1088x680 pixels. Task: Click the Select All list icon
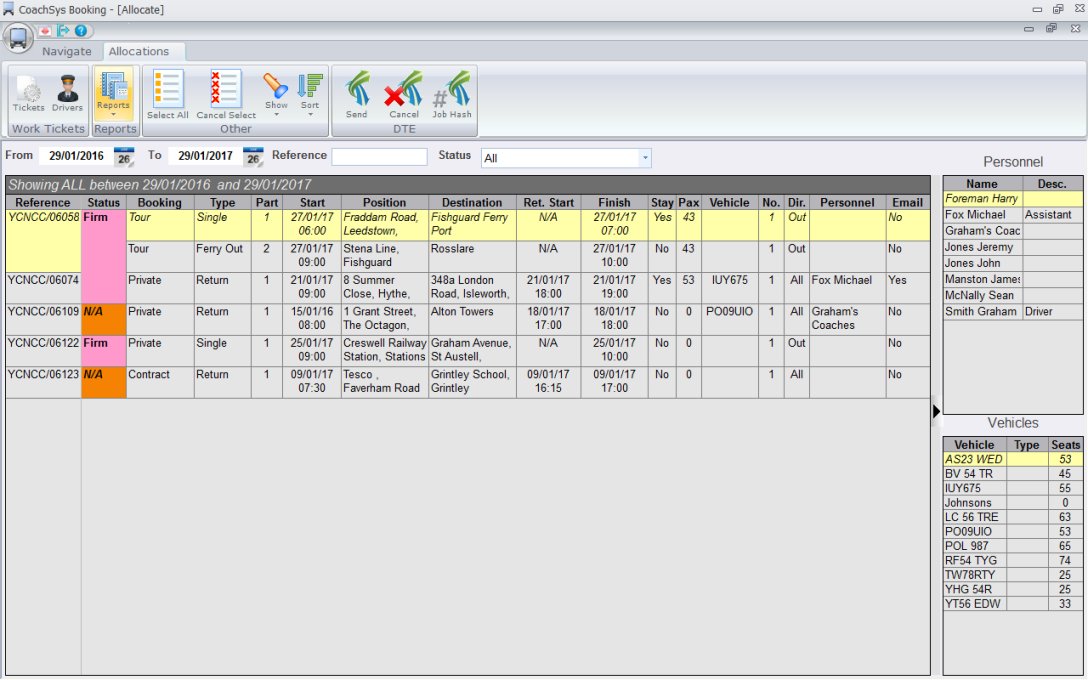[x=167, y=93]
